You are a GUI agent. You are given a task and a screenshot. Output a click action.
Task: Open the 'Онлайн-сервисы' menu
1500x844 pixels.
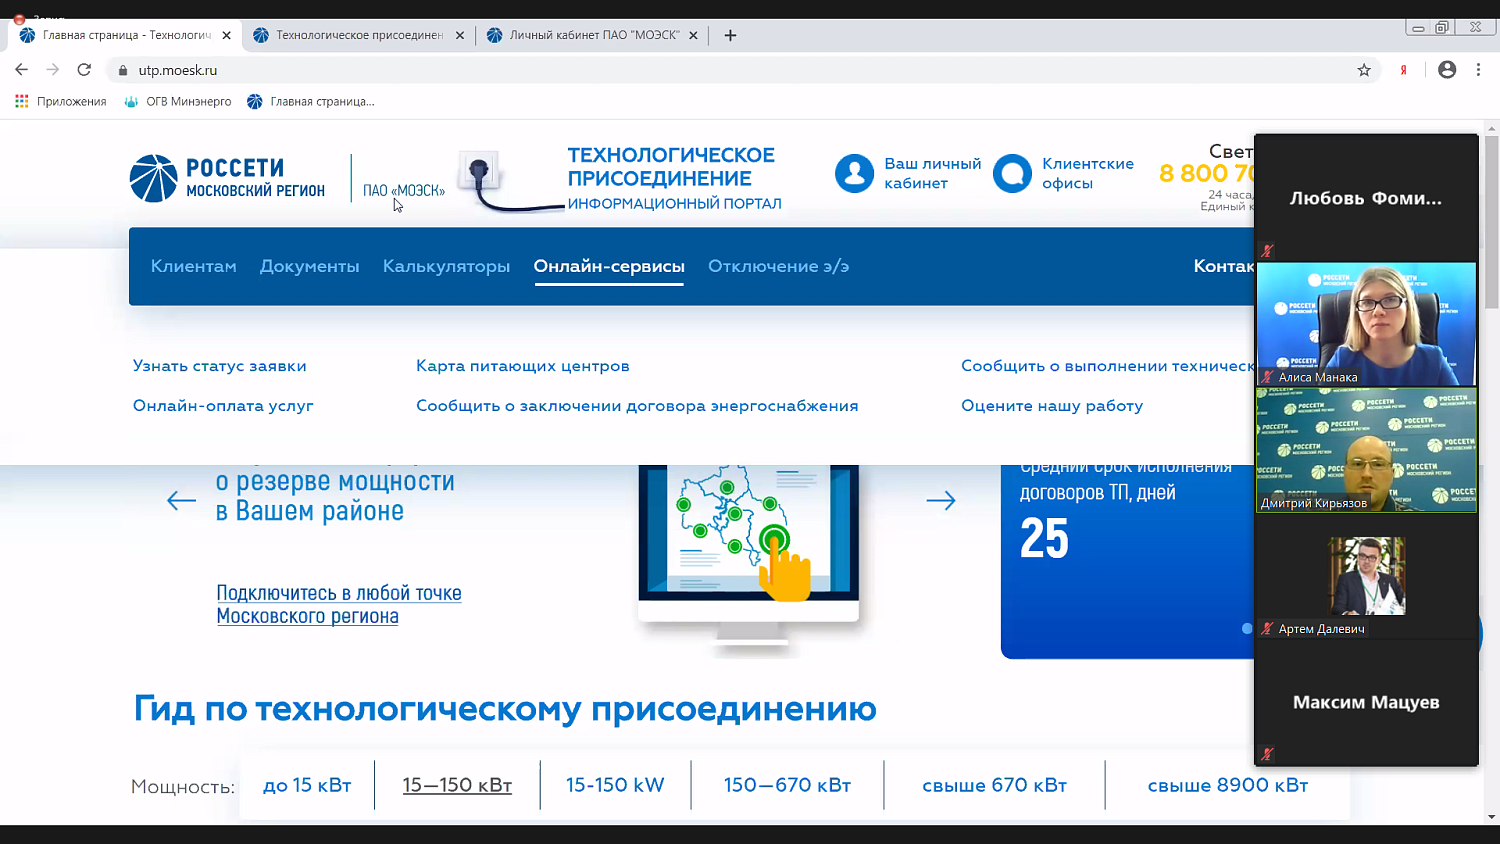coord(609,266)
